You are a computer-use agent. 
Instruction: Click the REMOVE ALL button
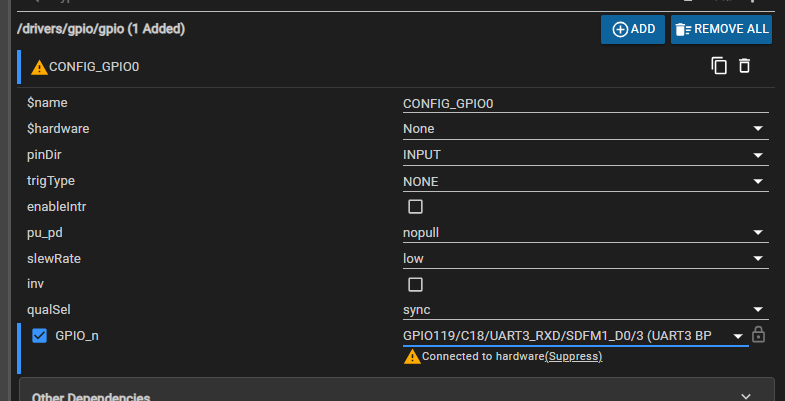coord(721,29)
